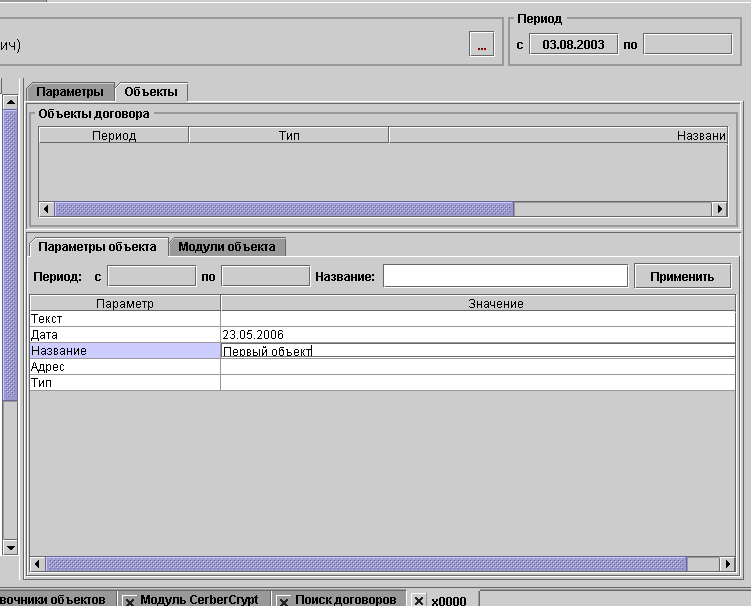Click the Название text input field
This screenshot has width=751, height=606.
pos(505,276)
